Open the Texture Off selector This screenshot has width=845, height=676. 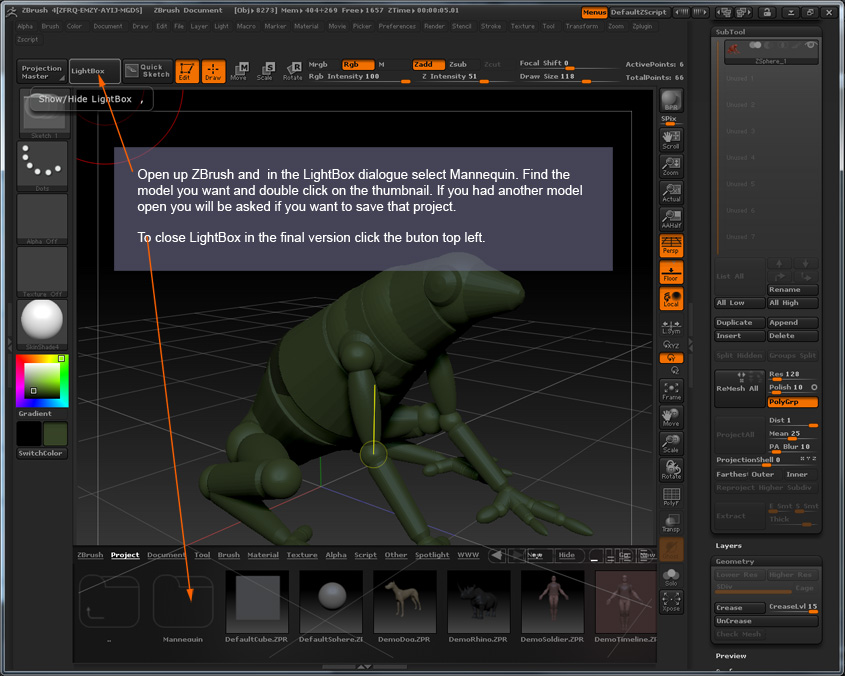42,272
